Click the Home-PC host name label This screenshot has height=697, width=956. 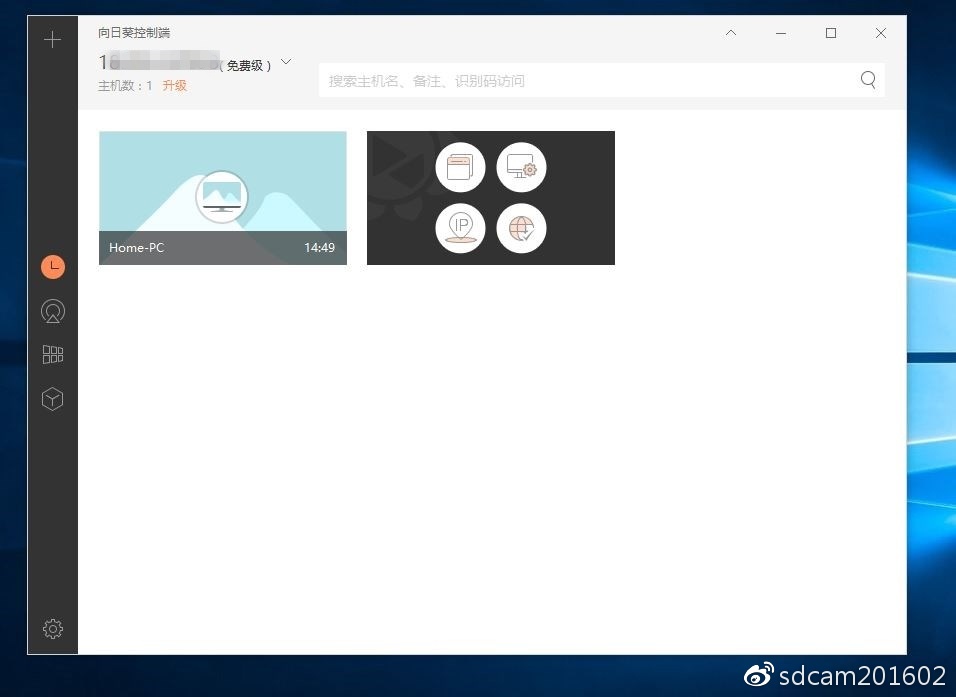click(137, 248)
